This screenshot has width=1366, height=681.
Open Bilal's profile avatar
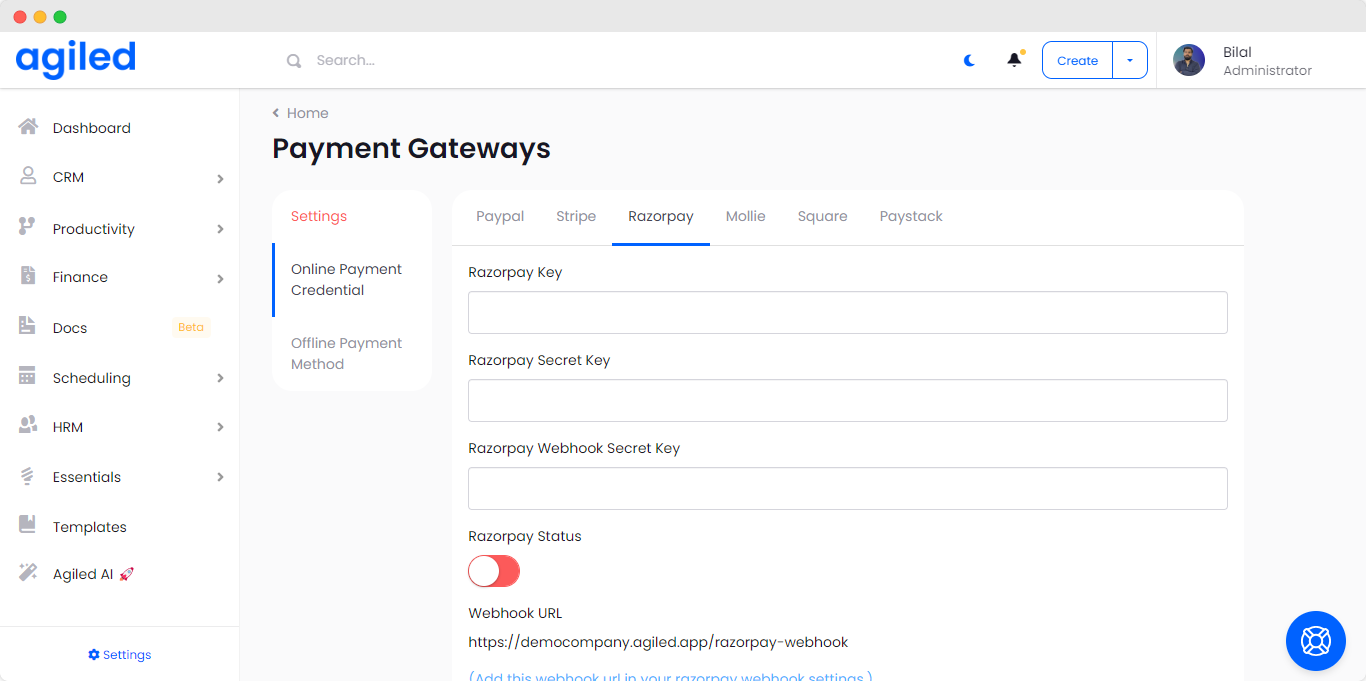1189,60
